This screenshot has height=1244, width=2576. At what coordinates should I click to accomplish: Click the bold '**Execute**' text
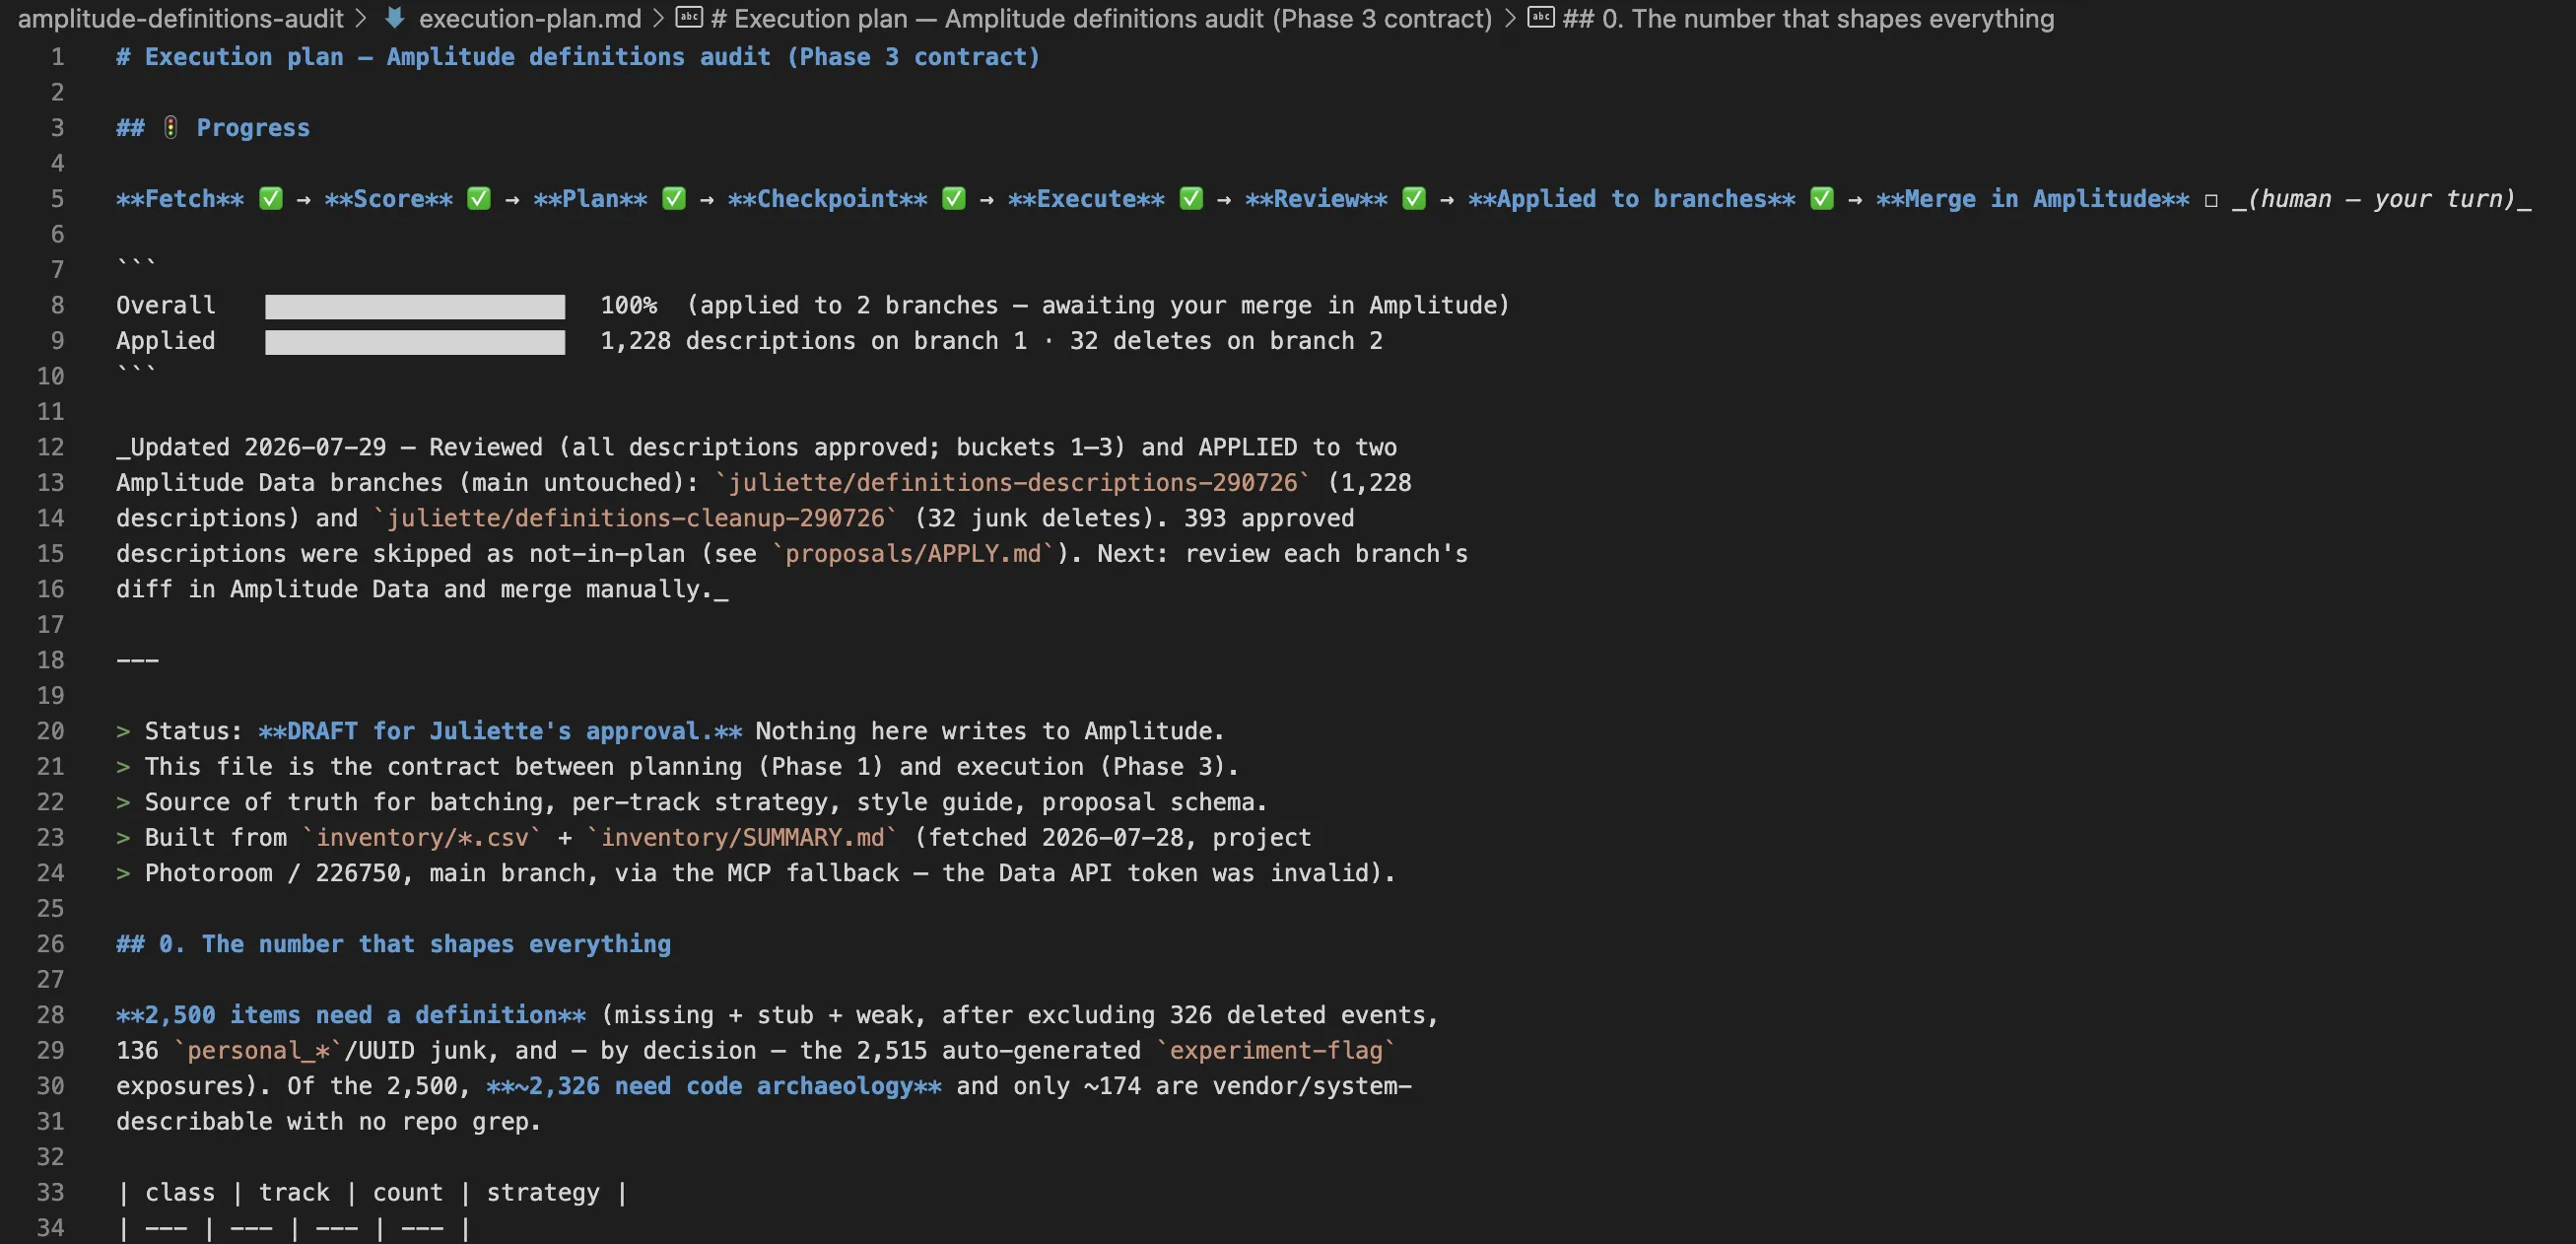click(x=1086, y=199)
